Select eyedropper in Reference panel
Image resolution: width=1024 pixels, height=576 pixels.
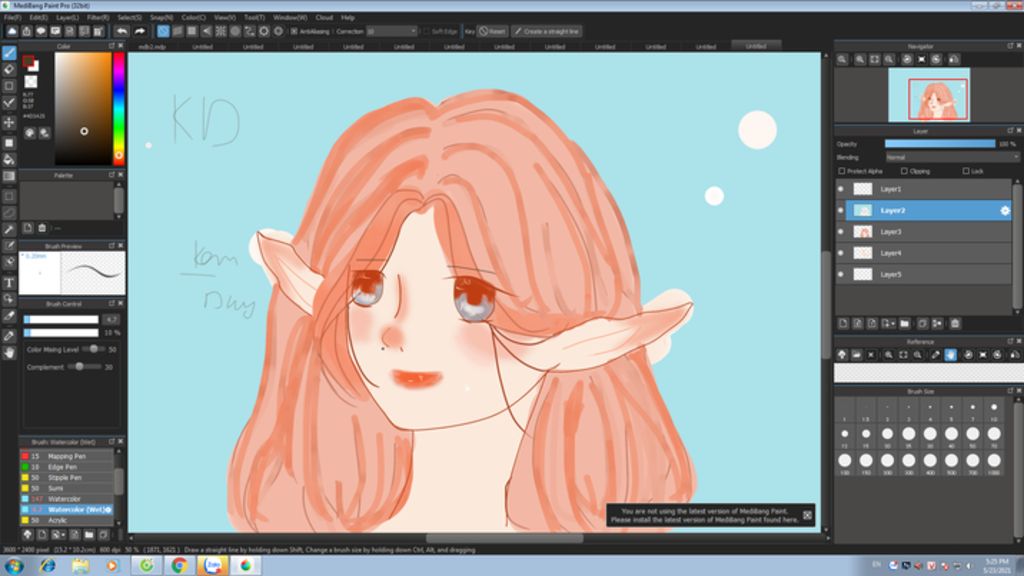(935, 355)
